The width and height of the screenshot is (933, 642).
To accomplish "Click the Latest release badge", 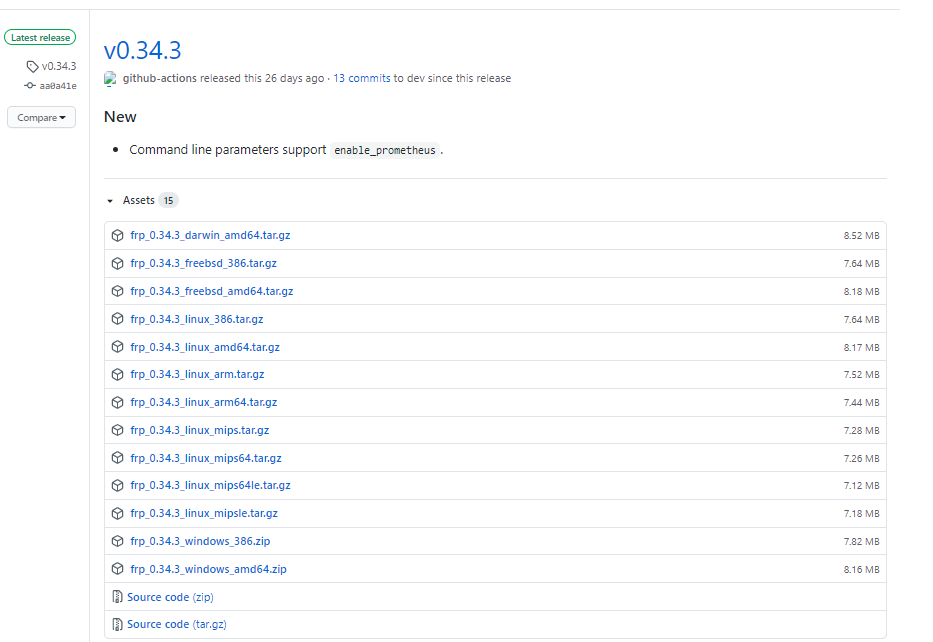I will click(x=40, y=37).
